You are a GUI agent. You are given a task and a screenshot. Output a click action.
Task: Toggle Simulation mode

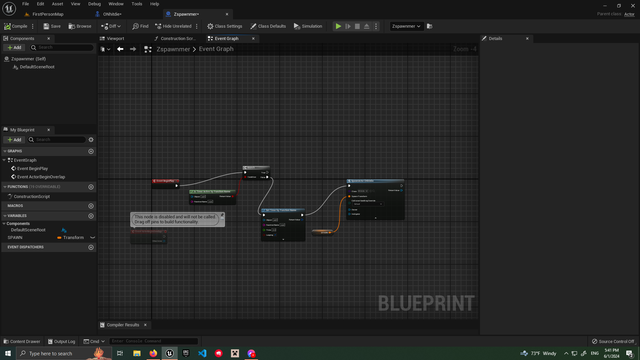click(308, 26)
